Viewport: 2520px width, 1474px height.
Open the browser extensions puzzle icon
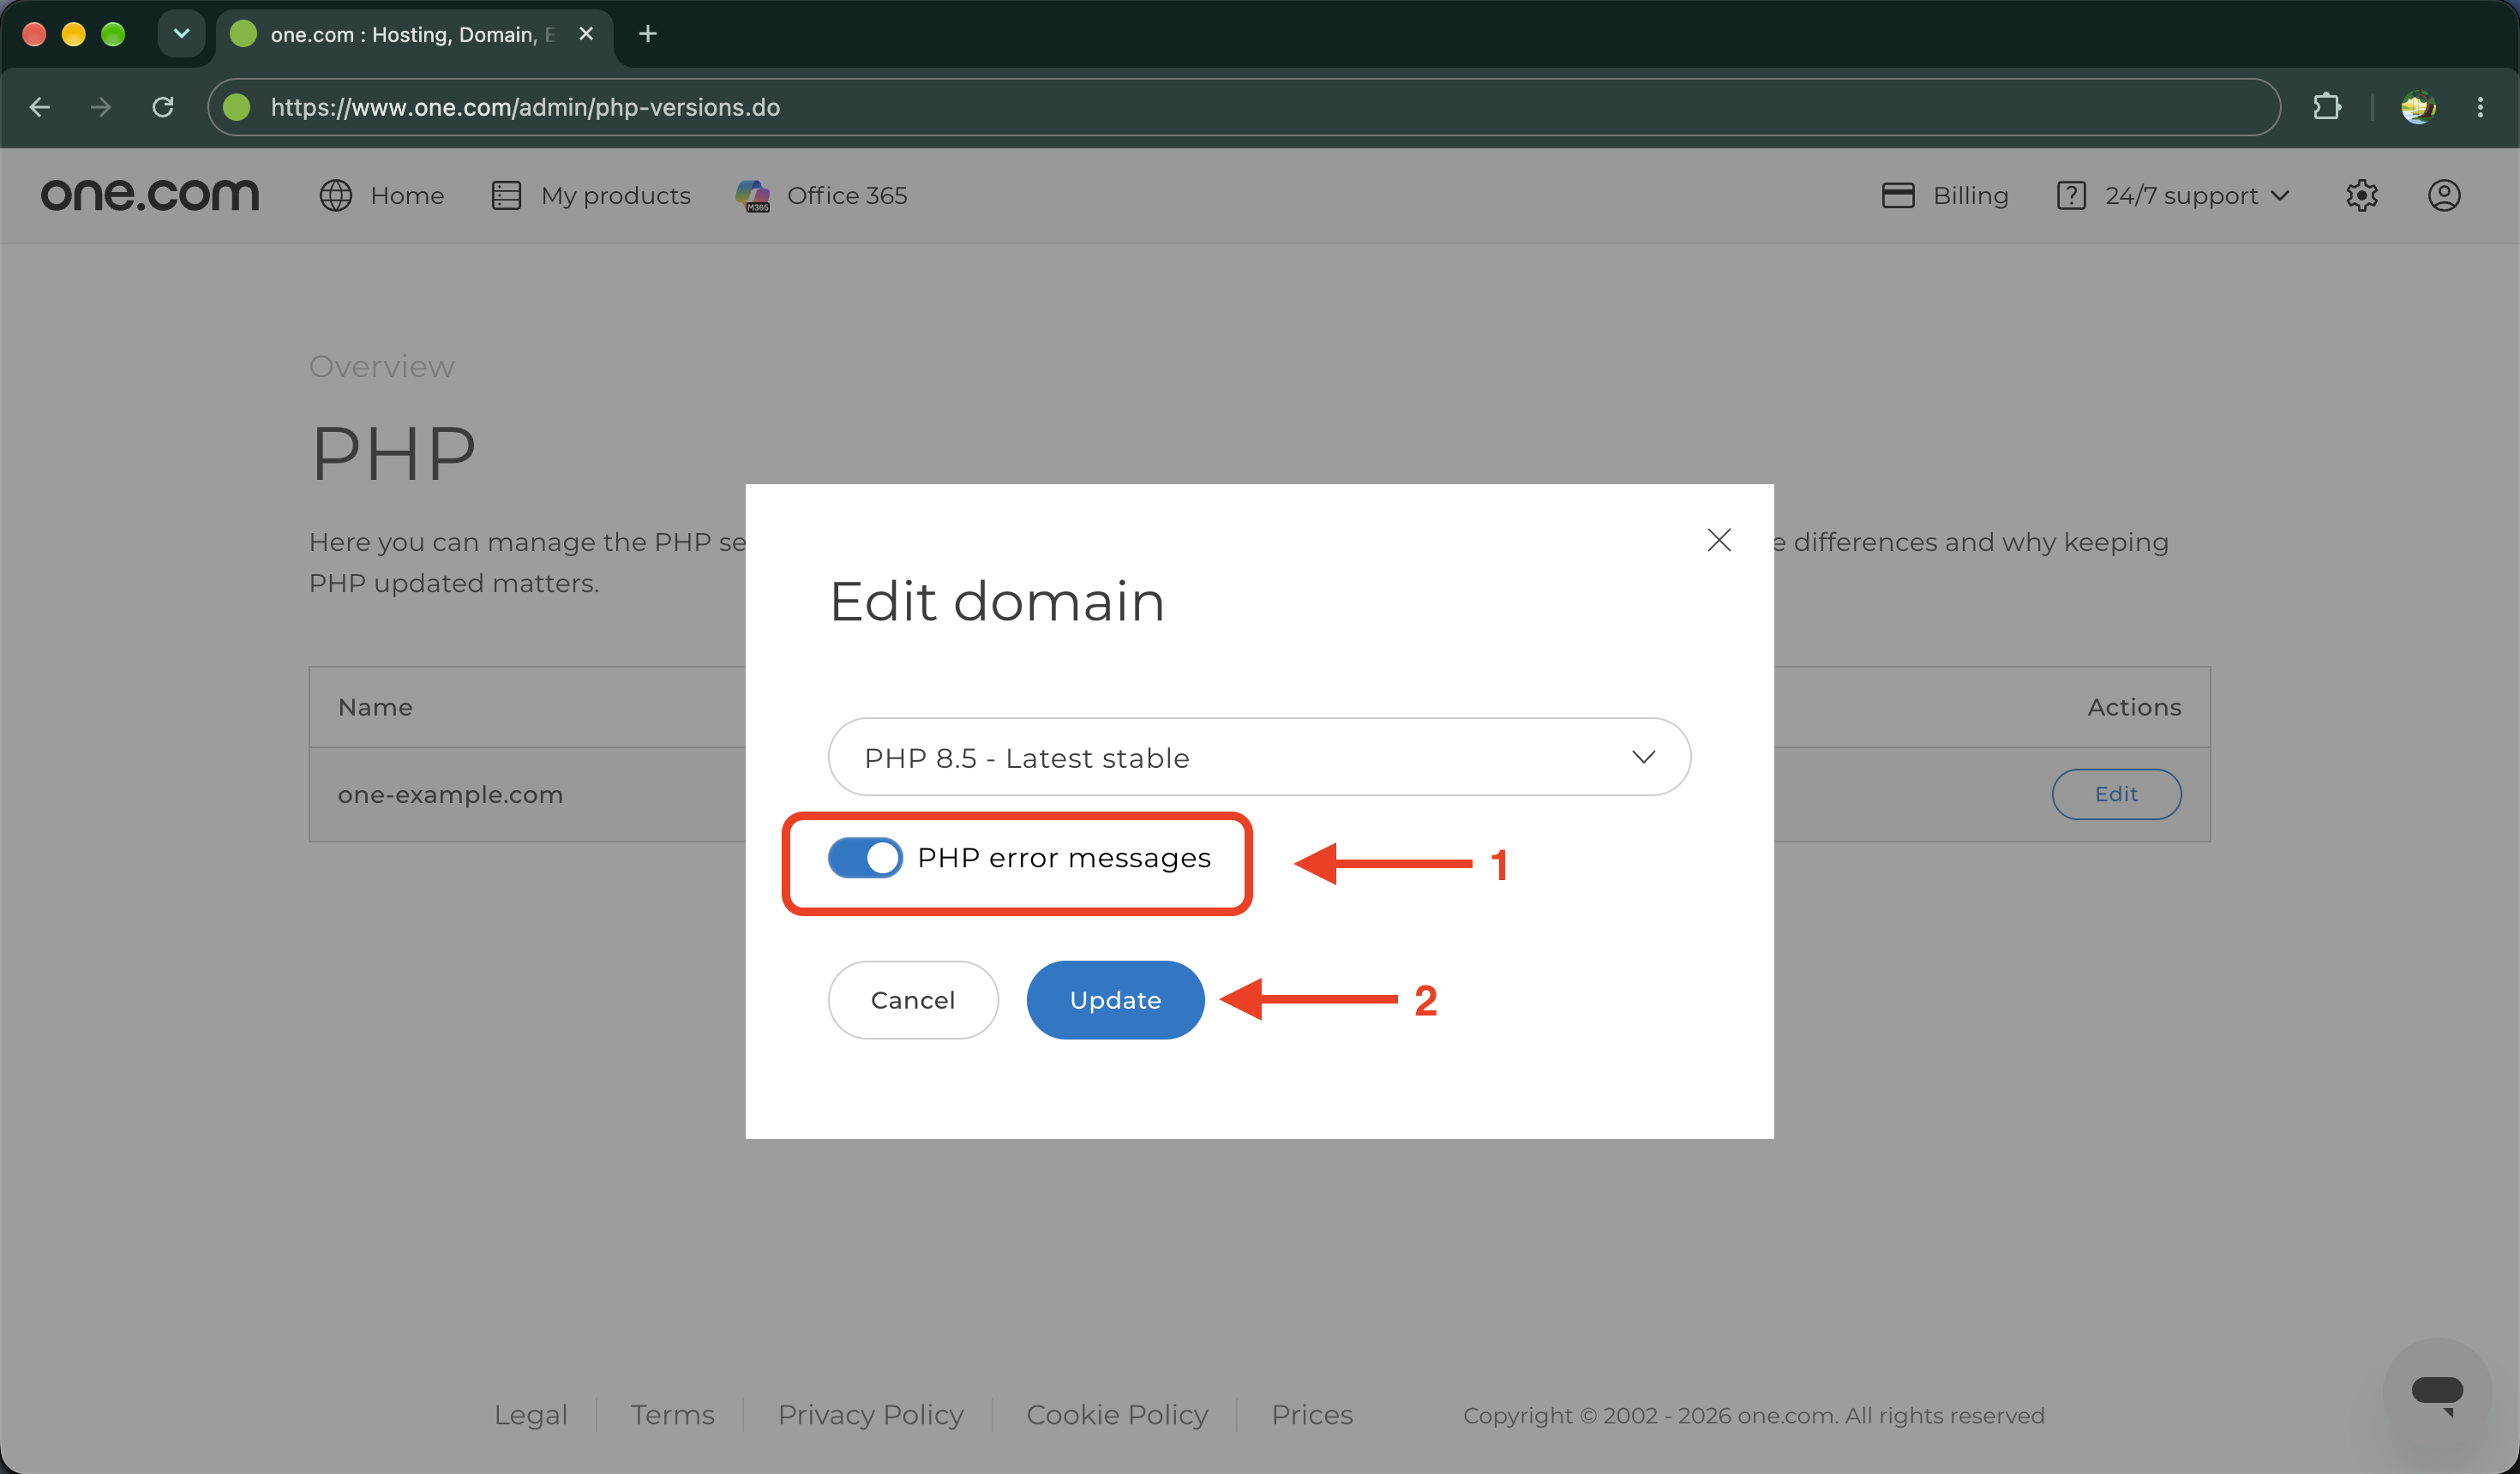(2327, 107)
